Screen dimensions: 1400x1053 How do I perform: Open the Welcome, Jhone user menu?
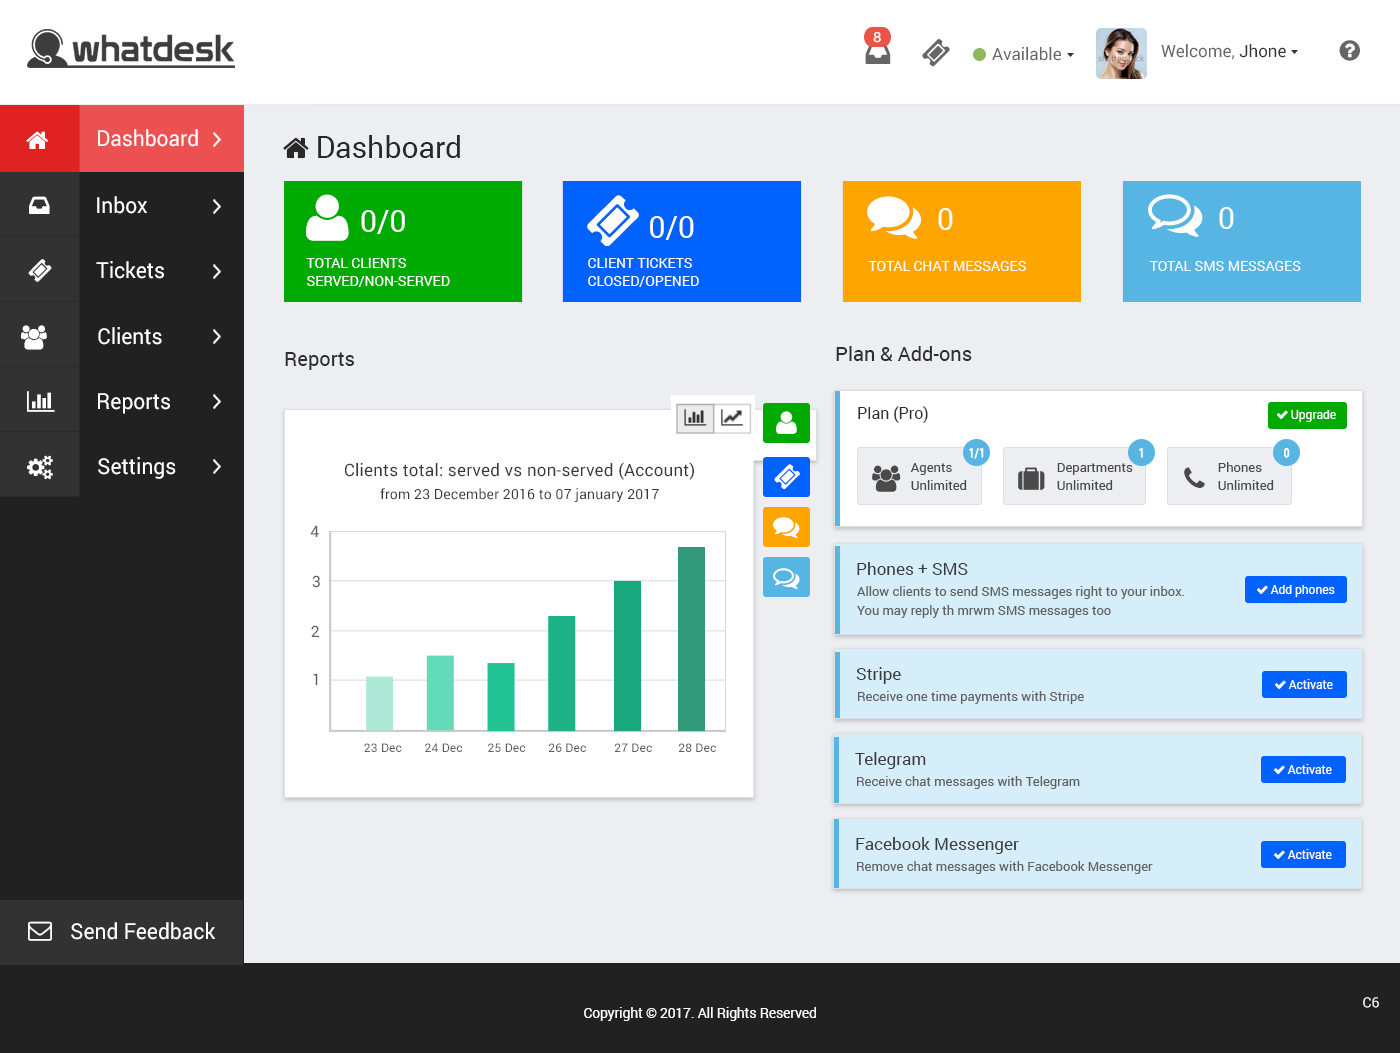click(x=1229, y=51)
